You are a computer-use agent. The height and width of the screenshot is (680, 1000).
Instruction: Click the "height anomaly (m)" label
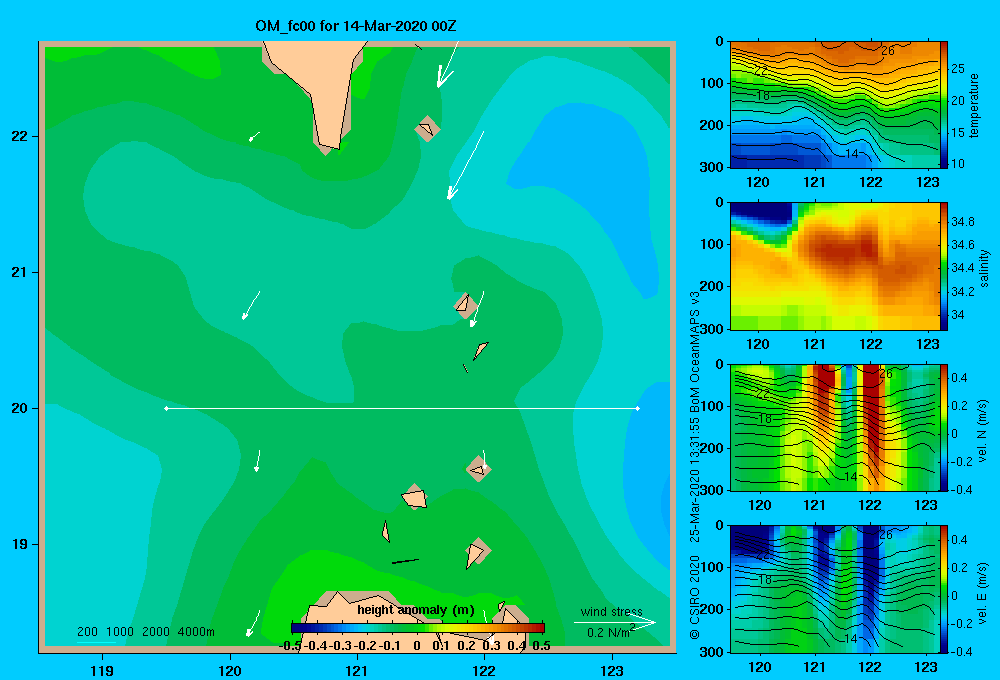[416, 610]
